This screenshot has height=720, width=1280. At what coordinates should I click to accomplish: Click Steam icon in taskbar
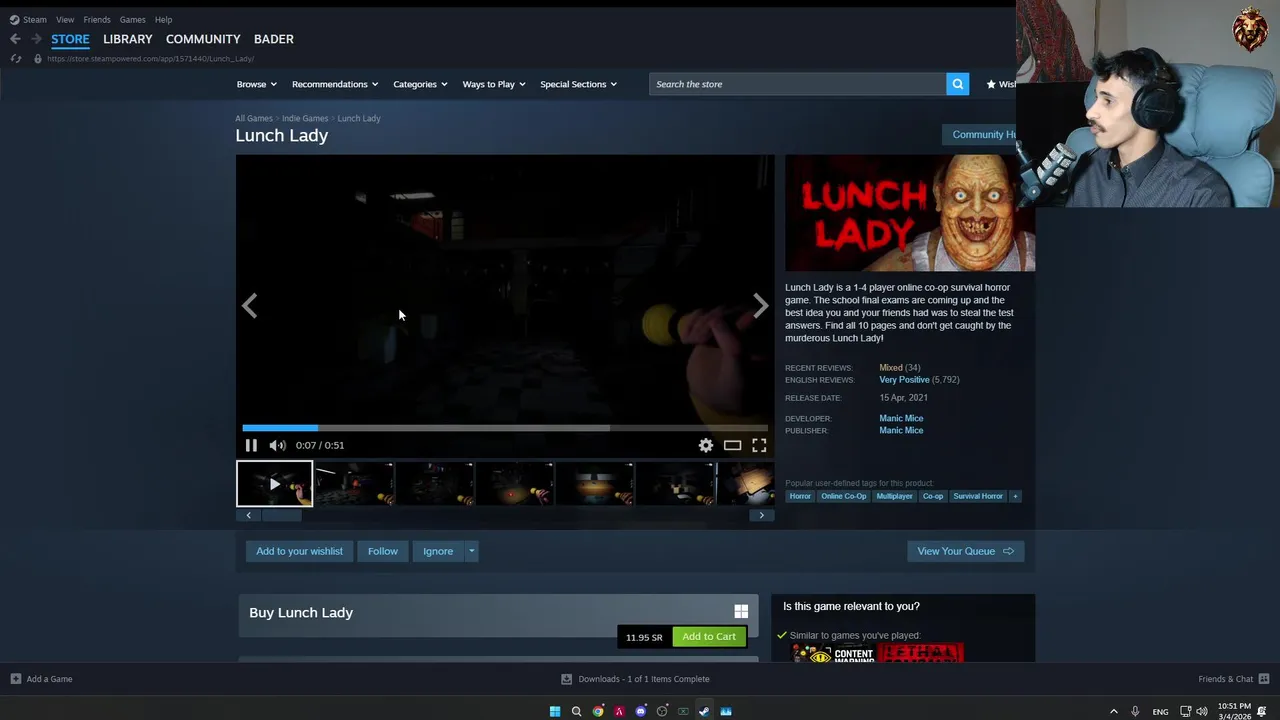pyautogui.click(x=704, y=711)
